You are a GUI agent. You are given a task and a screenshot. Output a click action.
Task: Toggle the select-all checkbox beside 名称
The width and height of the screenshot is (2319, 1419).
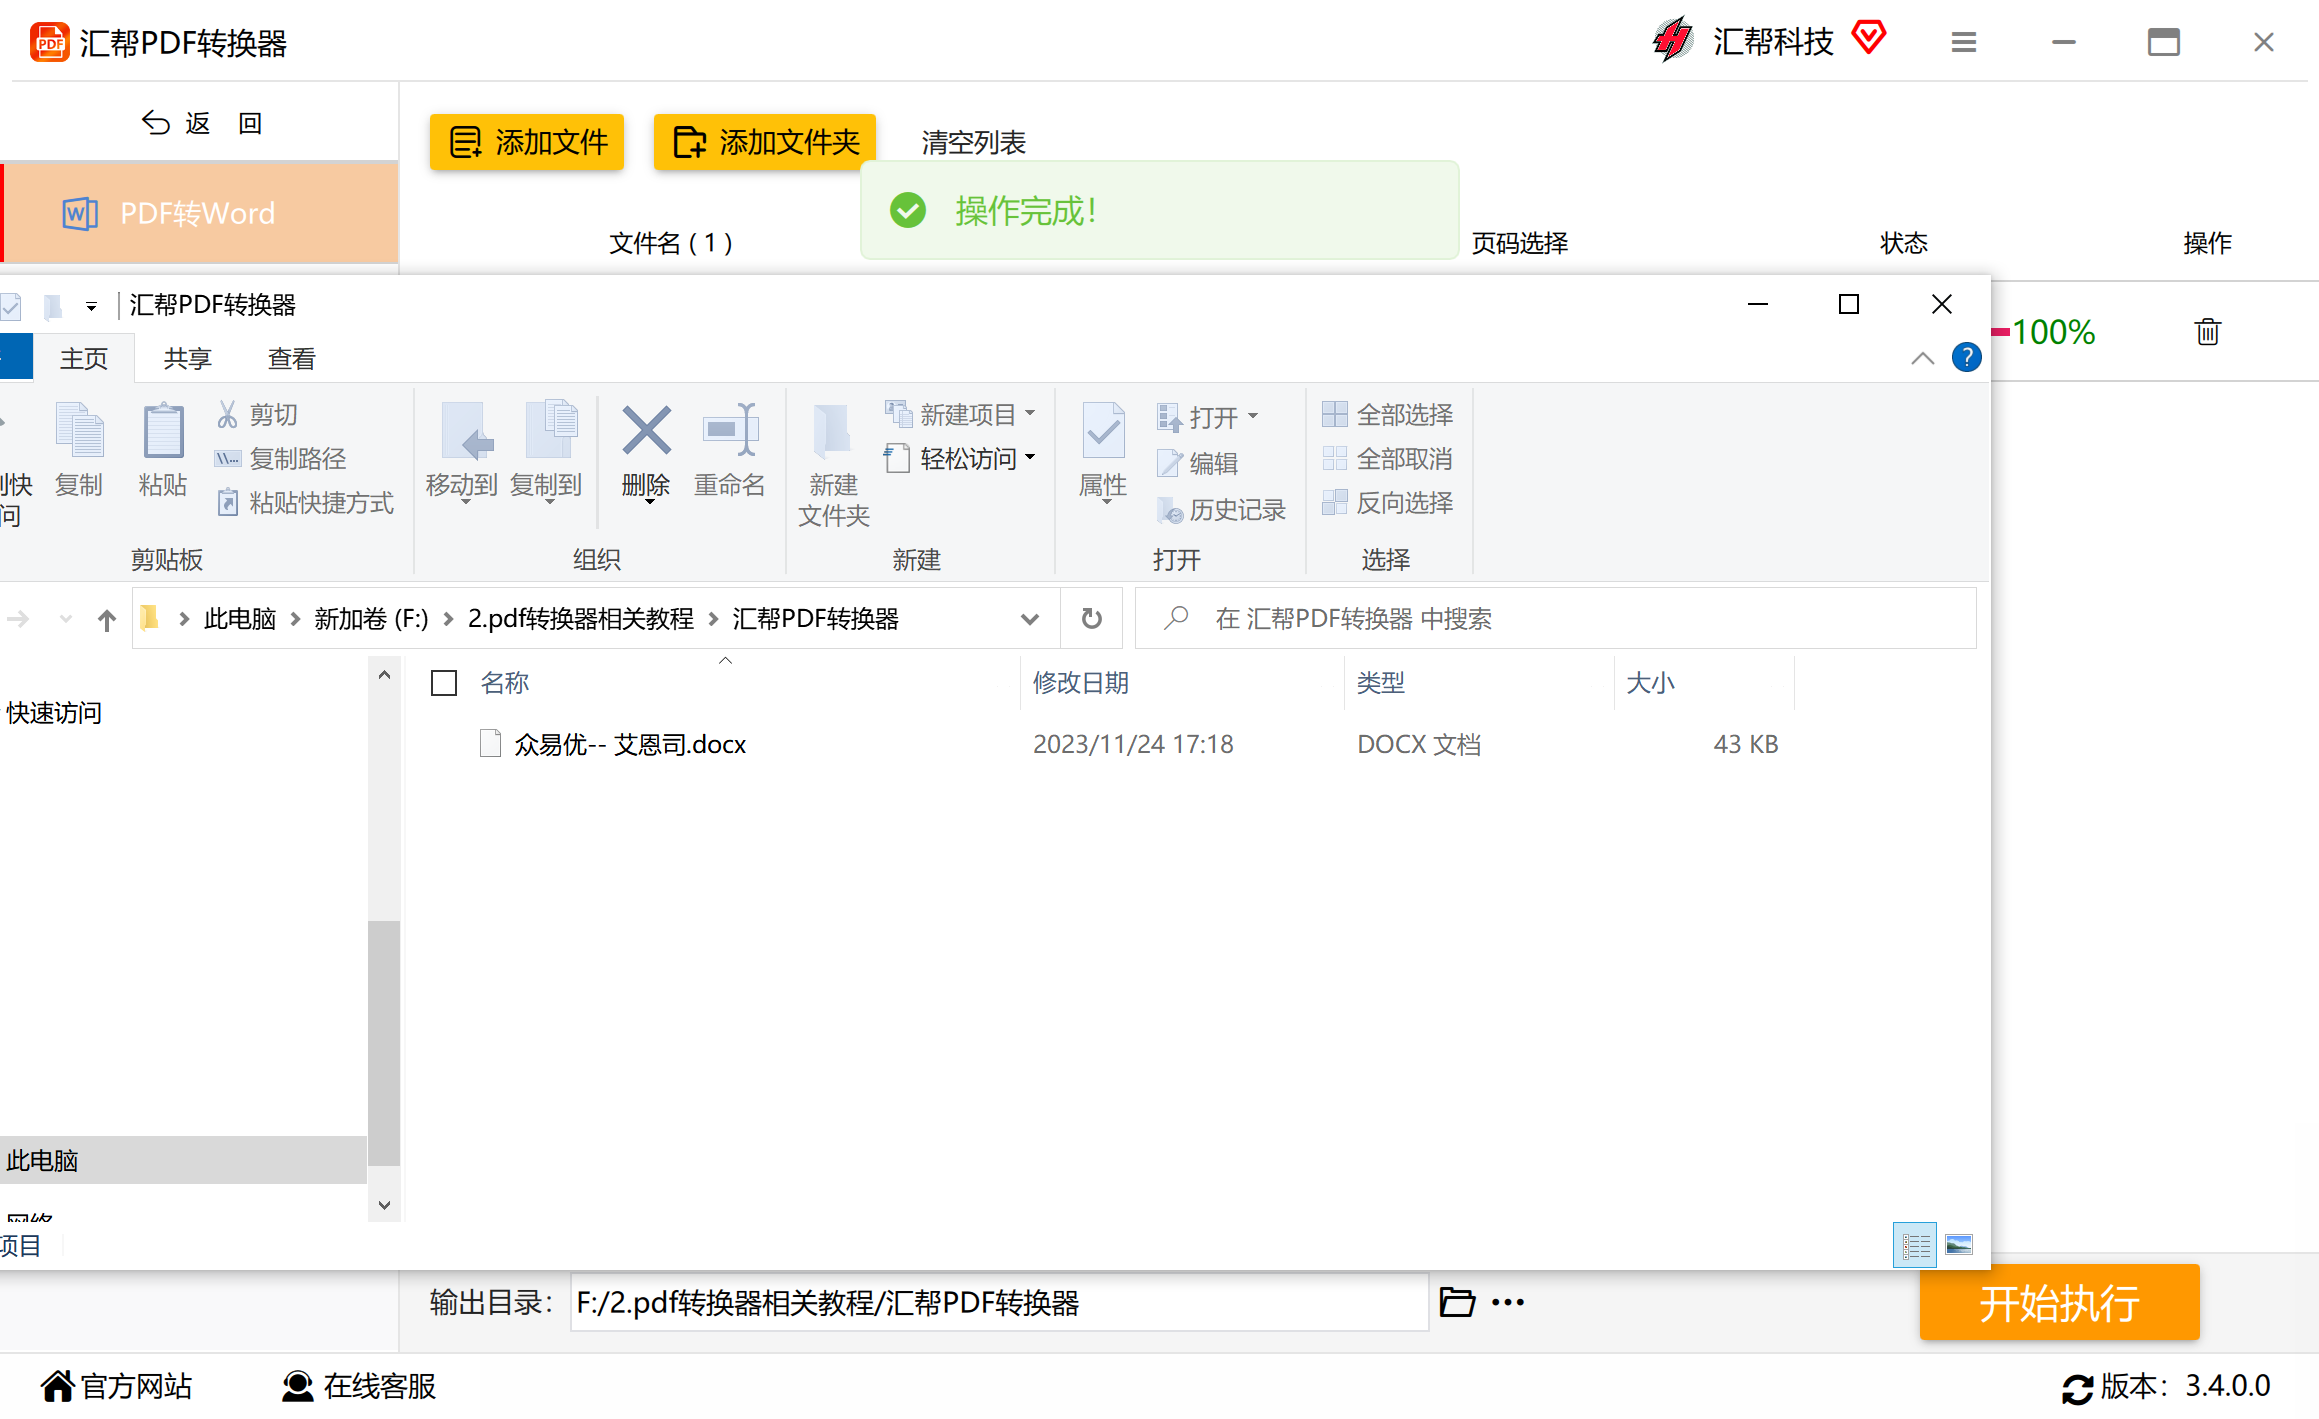pos(443,683)
